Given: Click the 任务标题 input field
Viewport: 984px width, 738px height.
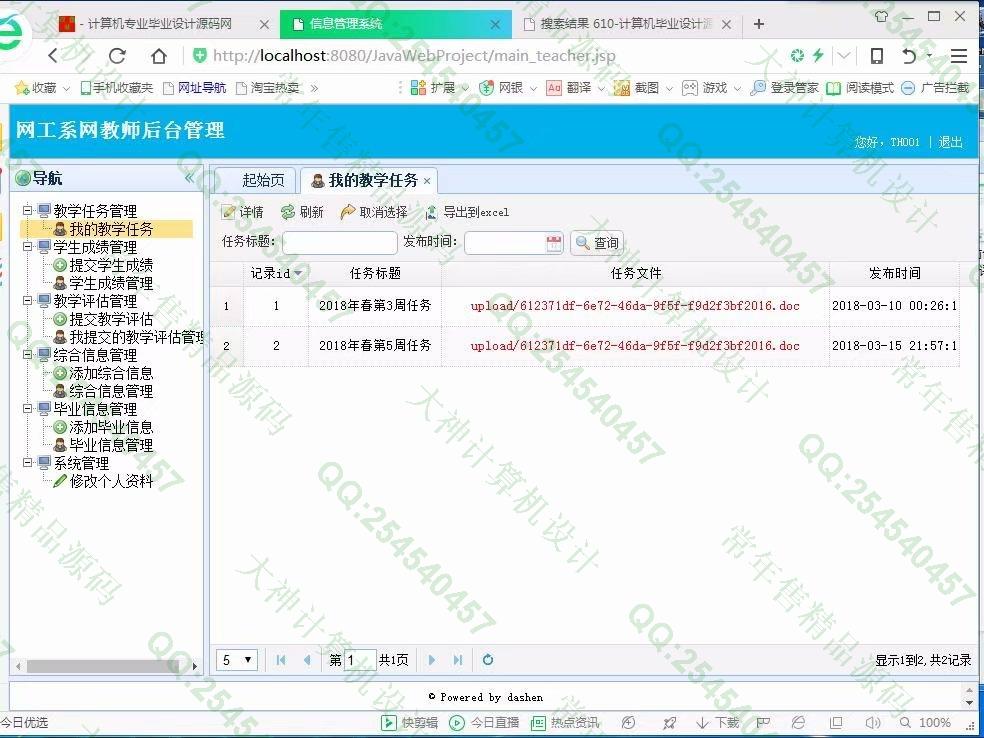Looking at the screenshot, I should point(340,243).
